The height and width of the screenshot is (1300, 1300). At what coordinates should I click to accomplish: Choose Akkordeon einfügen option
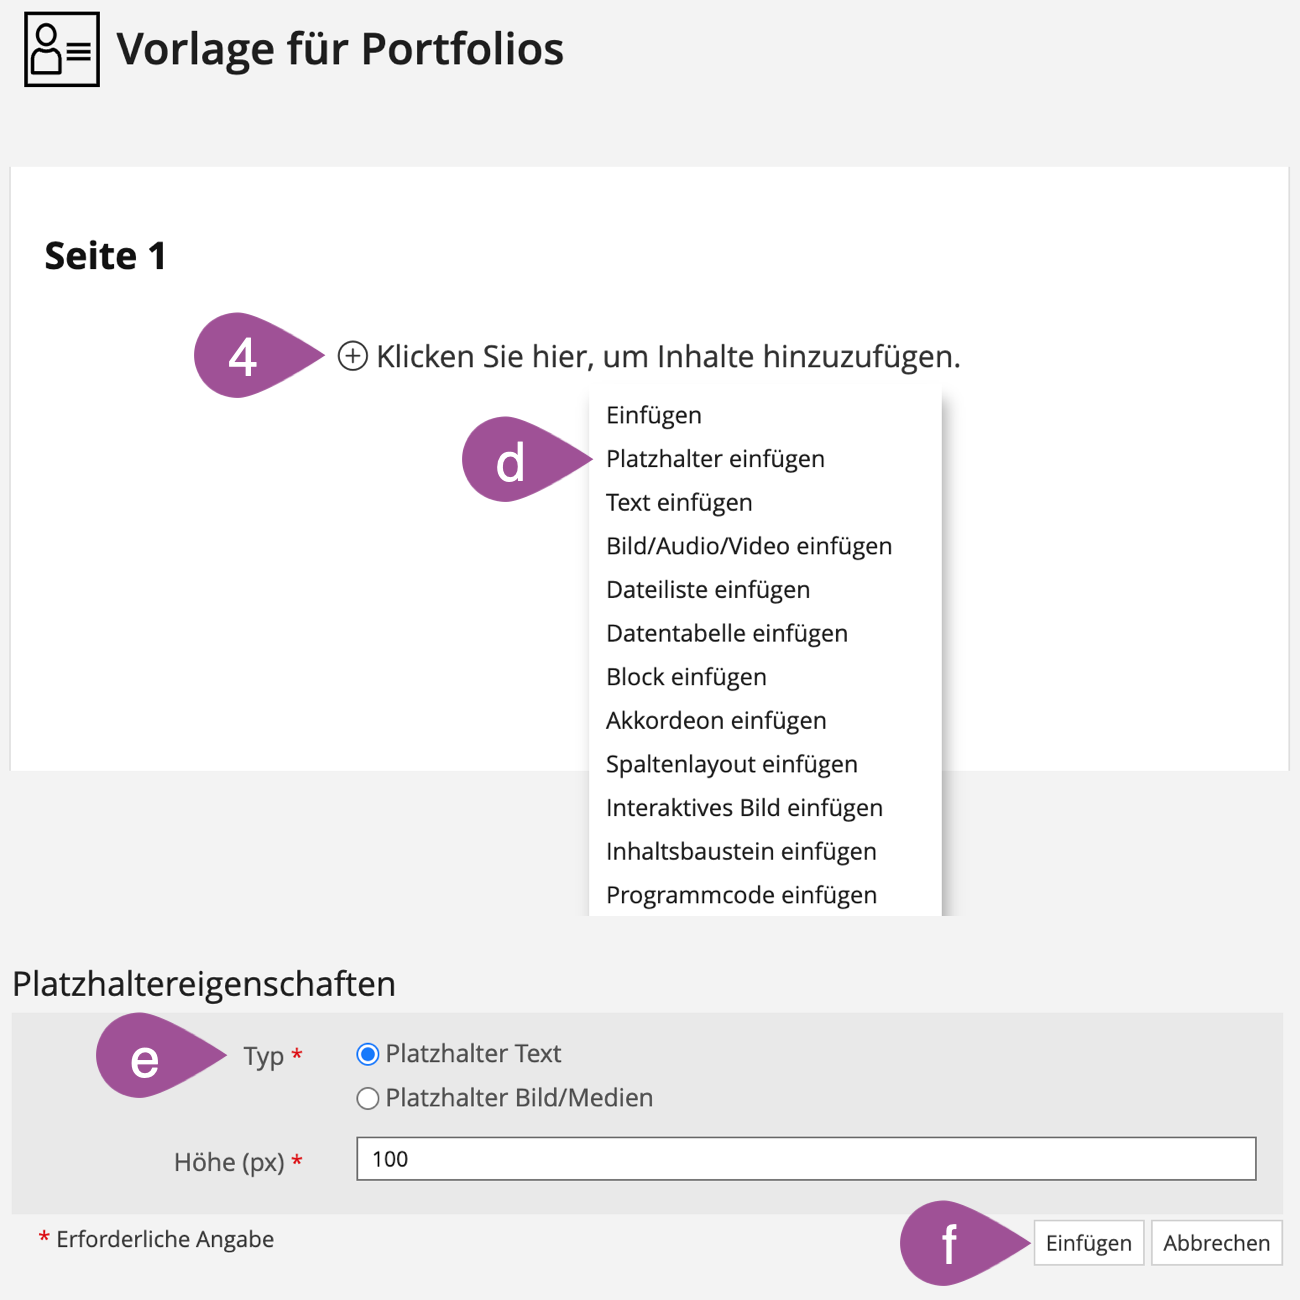pyautogui.click(x=716, y=721)
